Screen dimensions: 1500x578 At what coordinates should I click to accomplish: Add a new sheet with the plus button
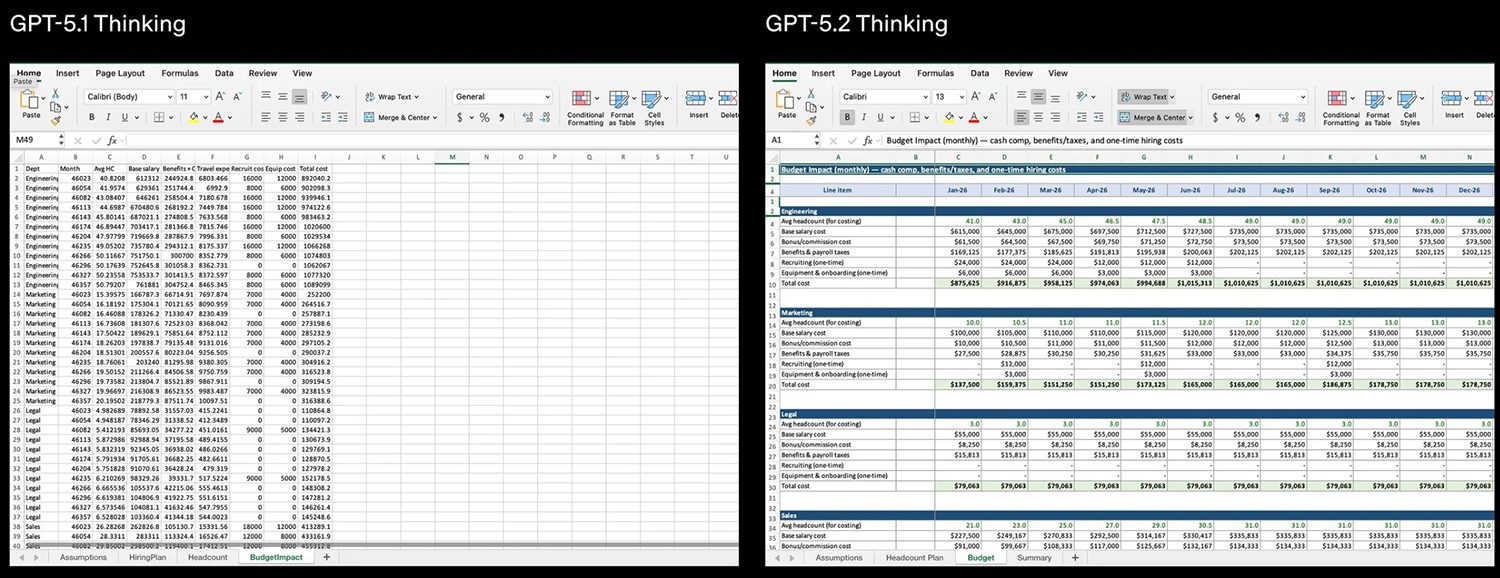pos(326,557)
